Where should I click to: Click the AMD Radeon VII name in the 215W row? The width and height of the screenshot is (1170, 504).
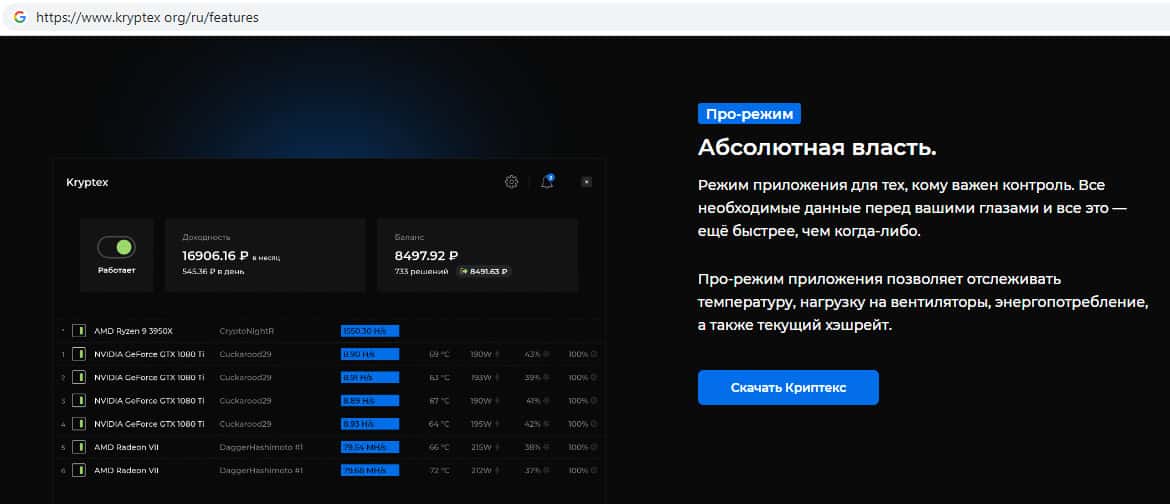(x=126, y=447)
